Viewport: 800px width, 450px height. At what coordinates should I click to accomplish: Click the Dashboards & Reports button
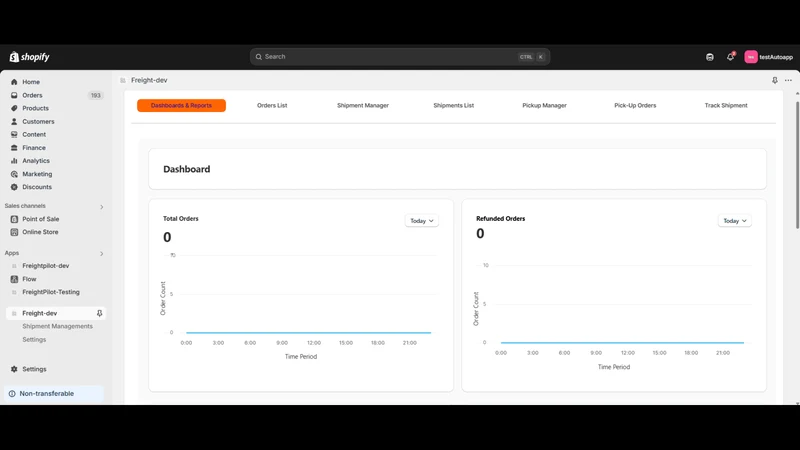pyautogui.click(x=181, y=106)
